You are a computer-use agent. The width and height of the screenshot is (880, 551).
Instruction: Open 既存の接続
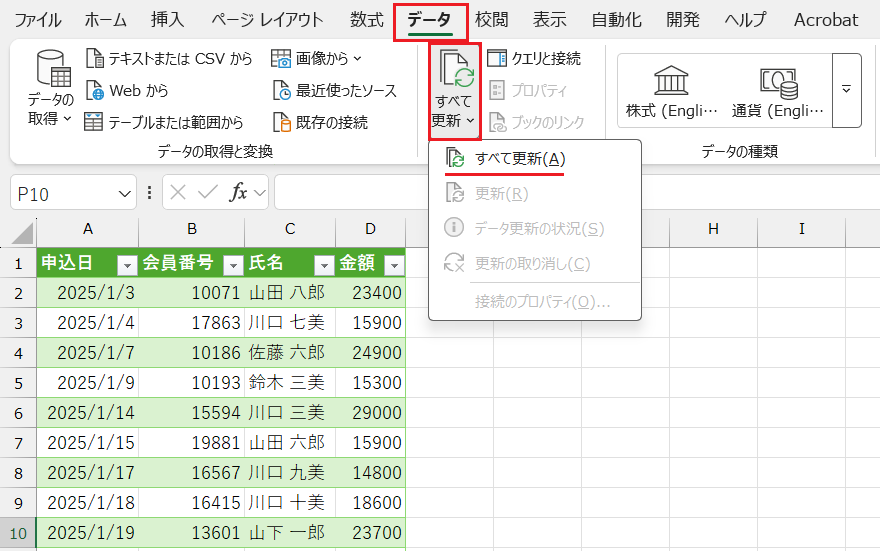(x=320, y=122)
